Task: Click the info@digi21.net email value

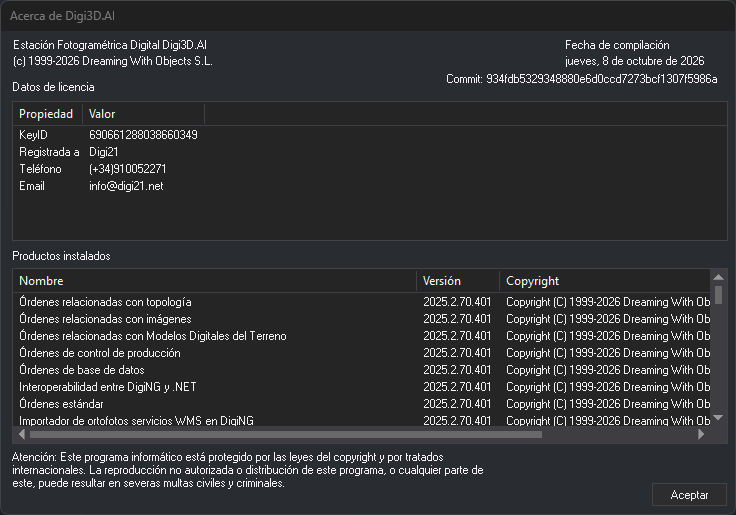Action: (126, 186)
